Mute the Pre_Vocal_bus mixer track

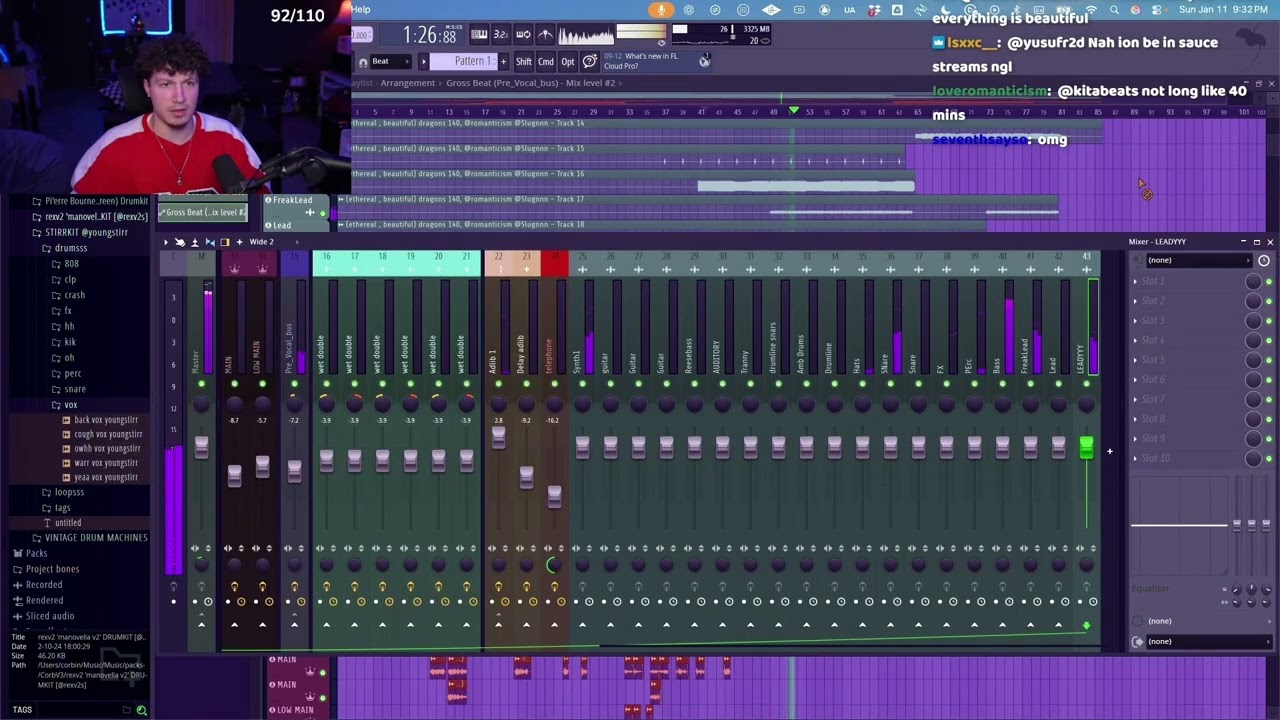point(294,384)
